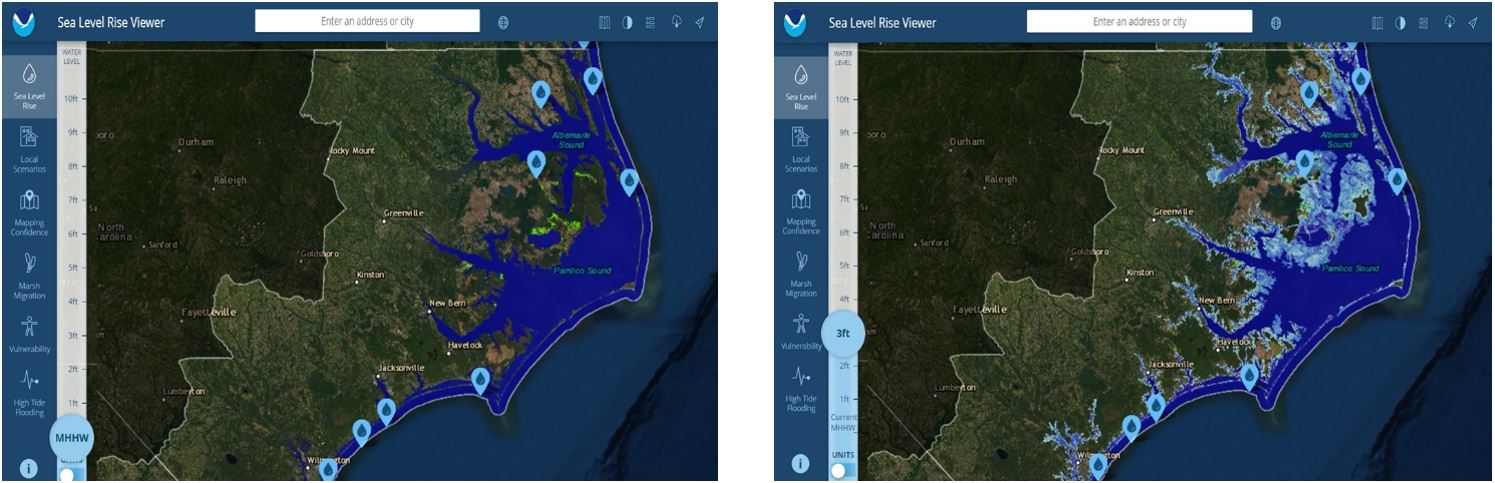Click the MHHW slider handle in left screenshot
Viewport: 1495px width, 483px height.
click(x=72, y=437)
